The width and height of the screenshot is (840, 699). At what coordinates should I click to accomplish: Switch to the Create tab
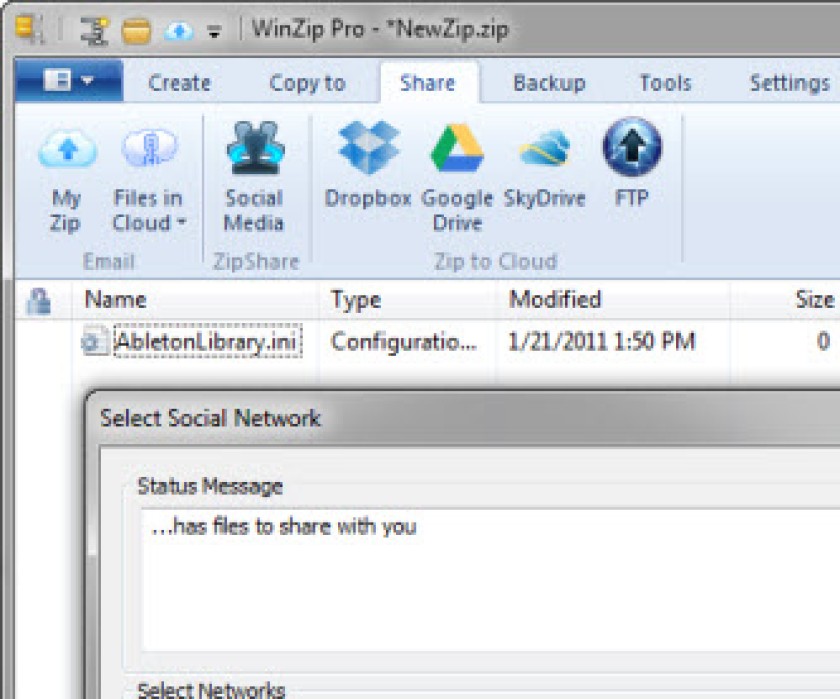(x=179, y=83)
